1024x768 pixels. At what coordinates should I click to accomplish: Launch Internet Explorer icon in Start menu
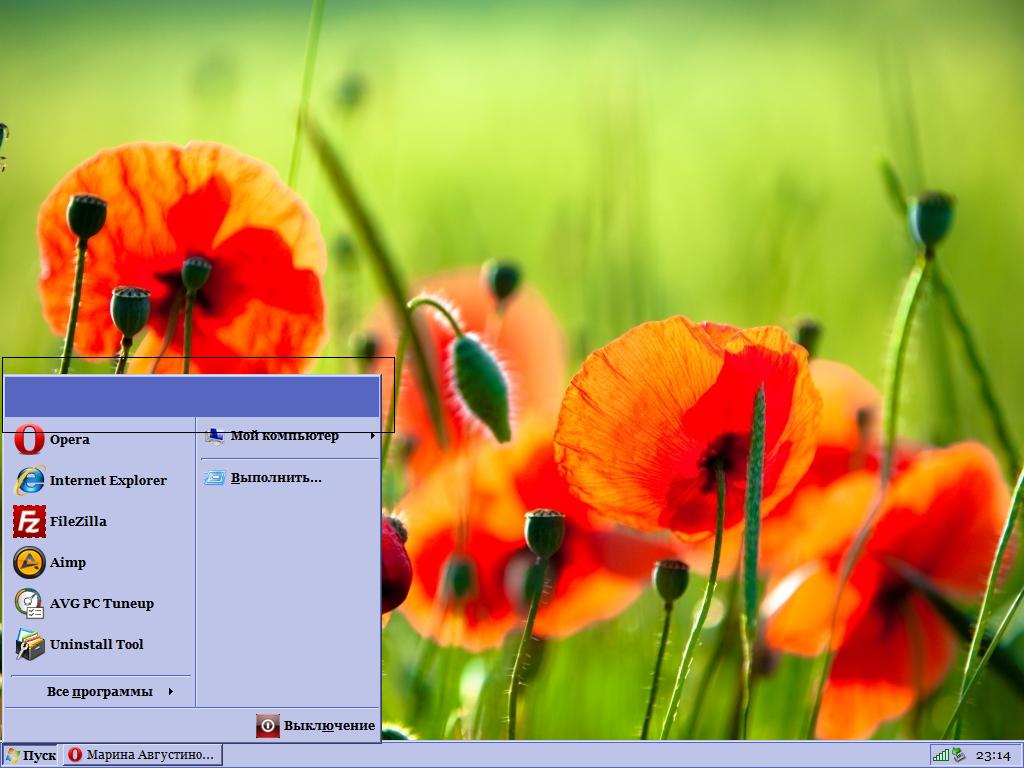[29, 480]
